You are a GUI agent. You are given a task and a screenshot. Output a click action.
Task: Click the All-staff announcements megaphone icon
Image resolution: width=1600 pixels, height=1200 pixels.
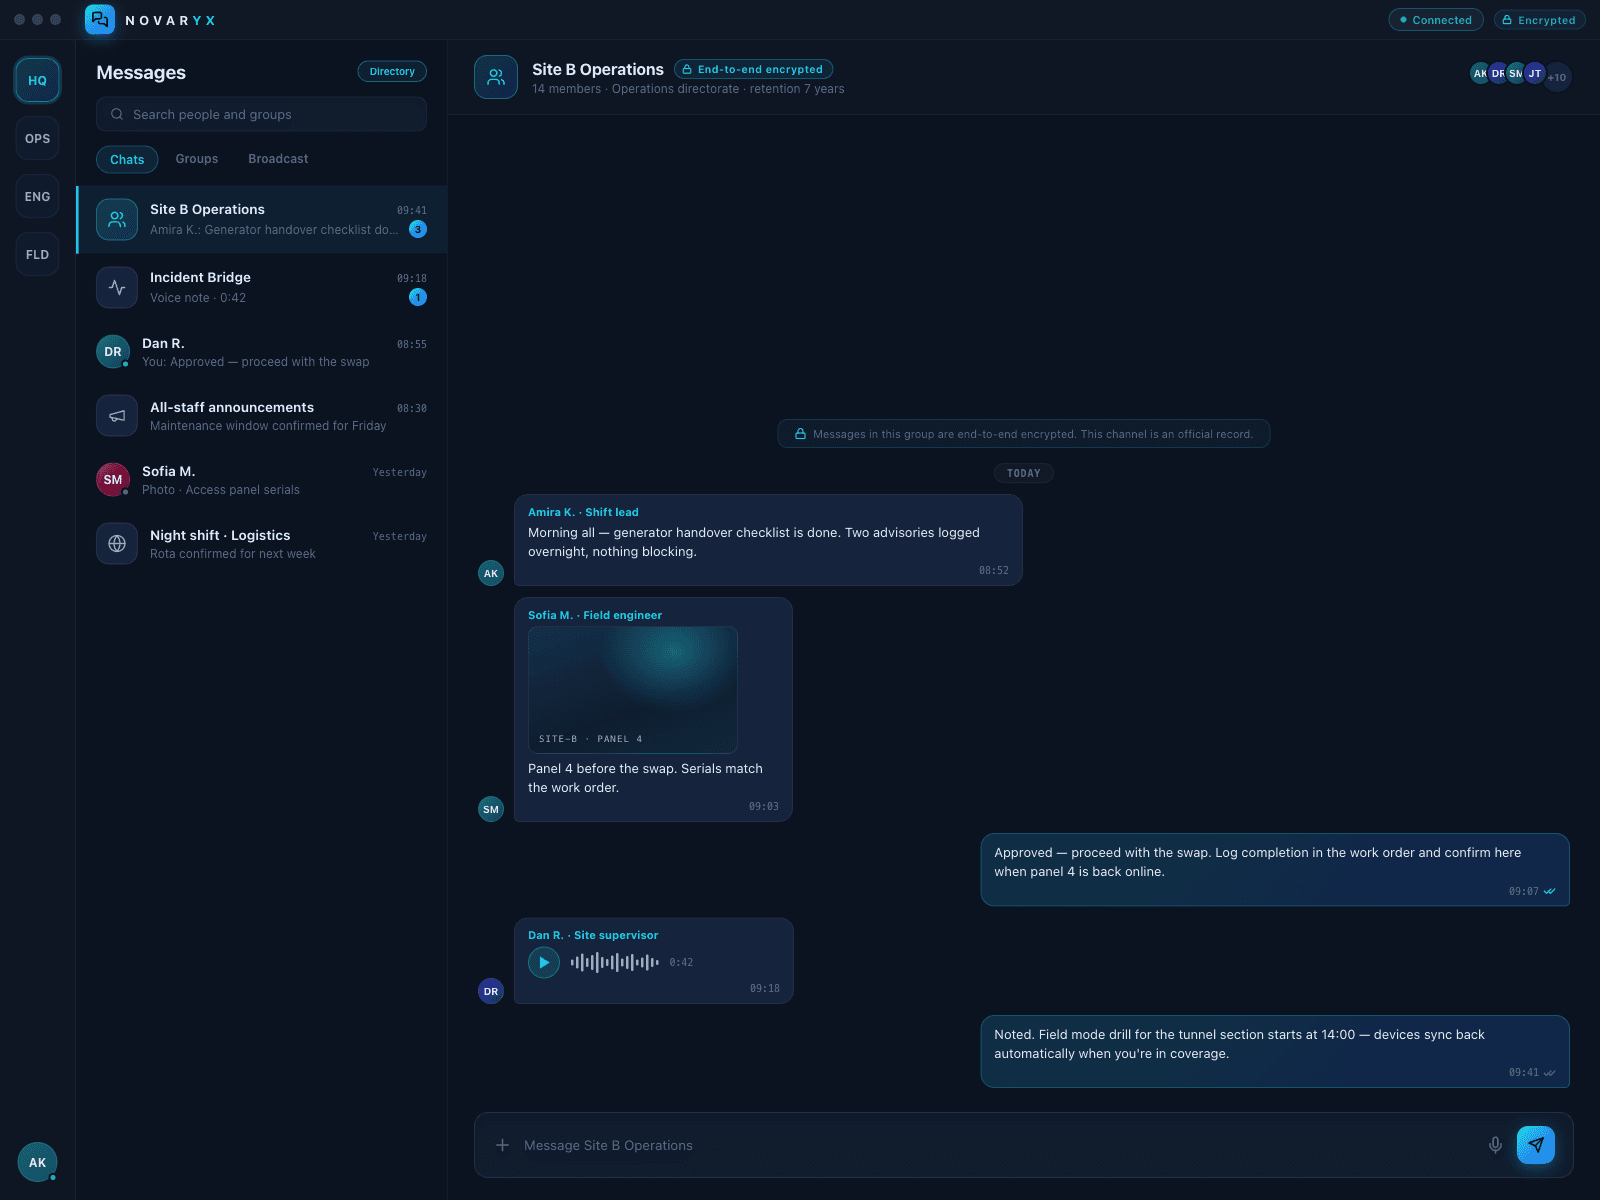[x=117, y=415]
